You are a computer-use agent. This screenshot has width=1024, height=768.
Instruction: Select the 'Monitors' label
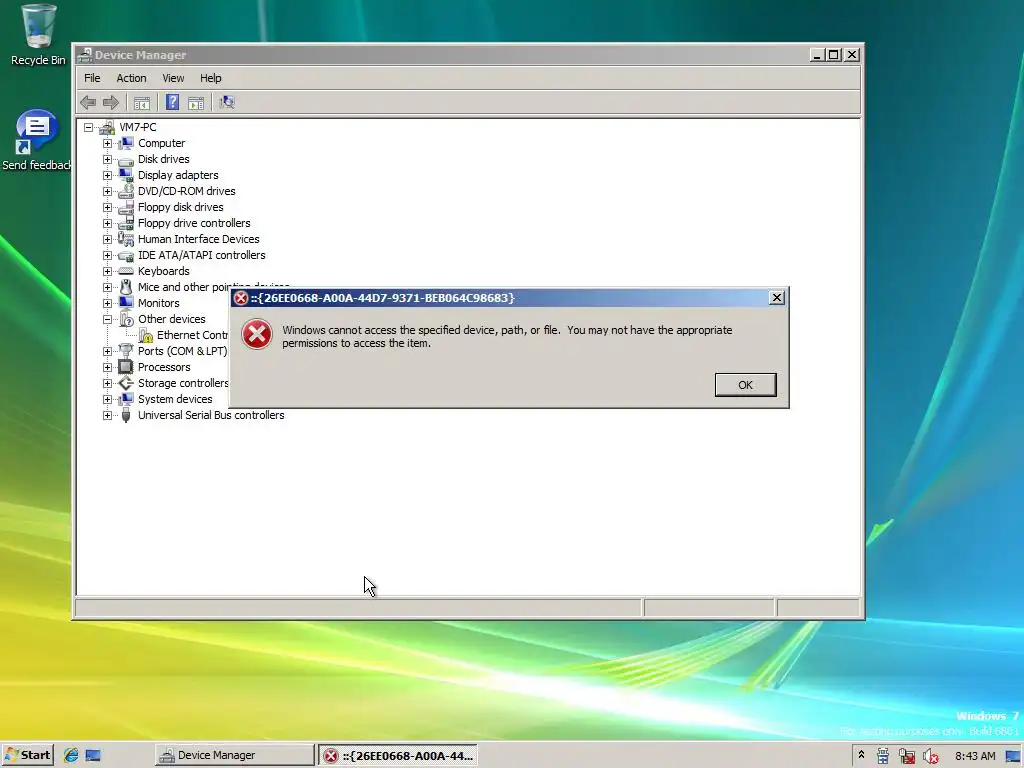tap(159, 303)
